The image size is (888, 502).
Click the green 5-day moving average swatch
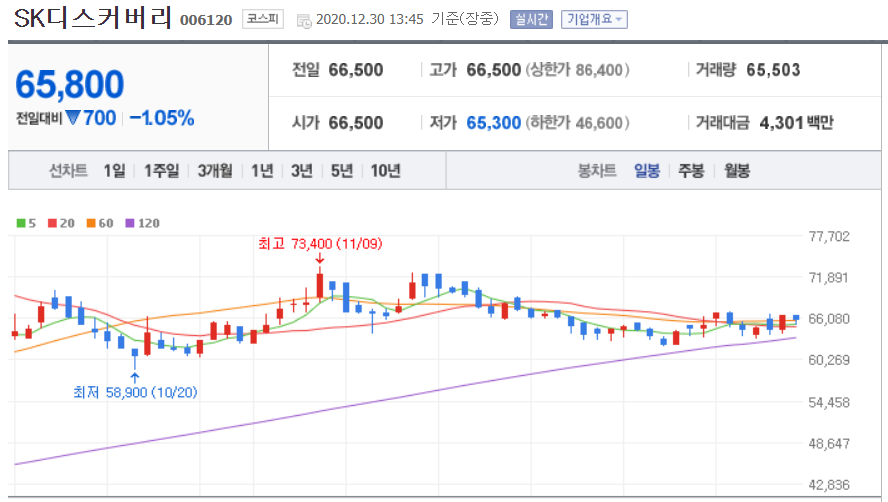21,223
